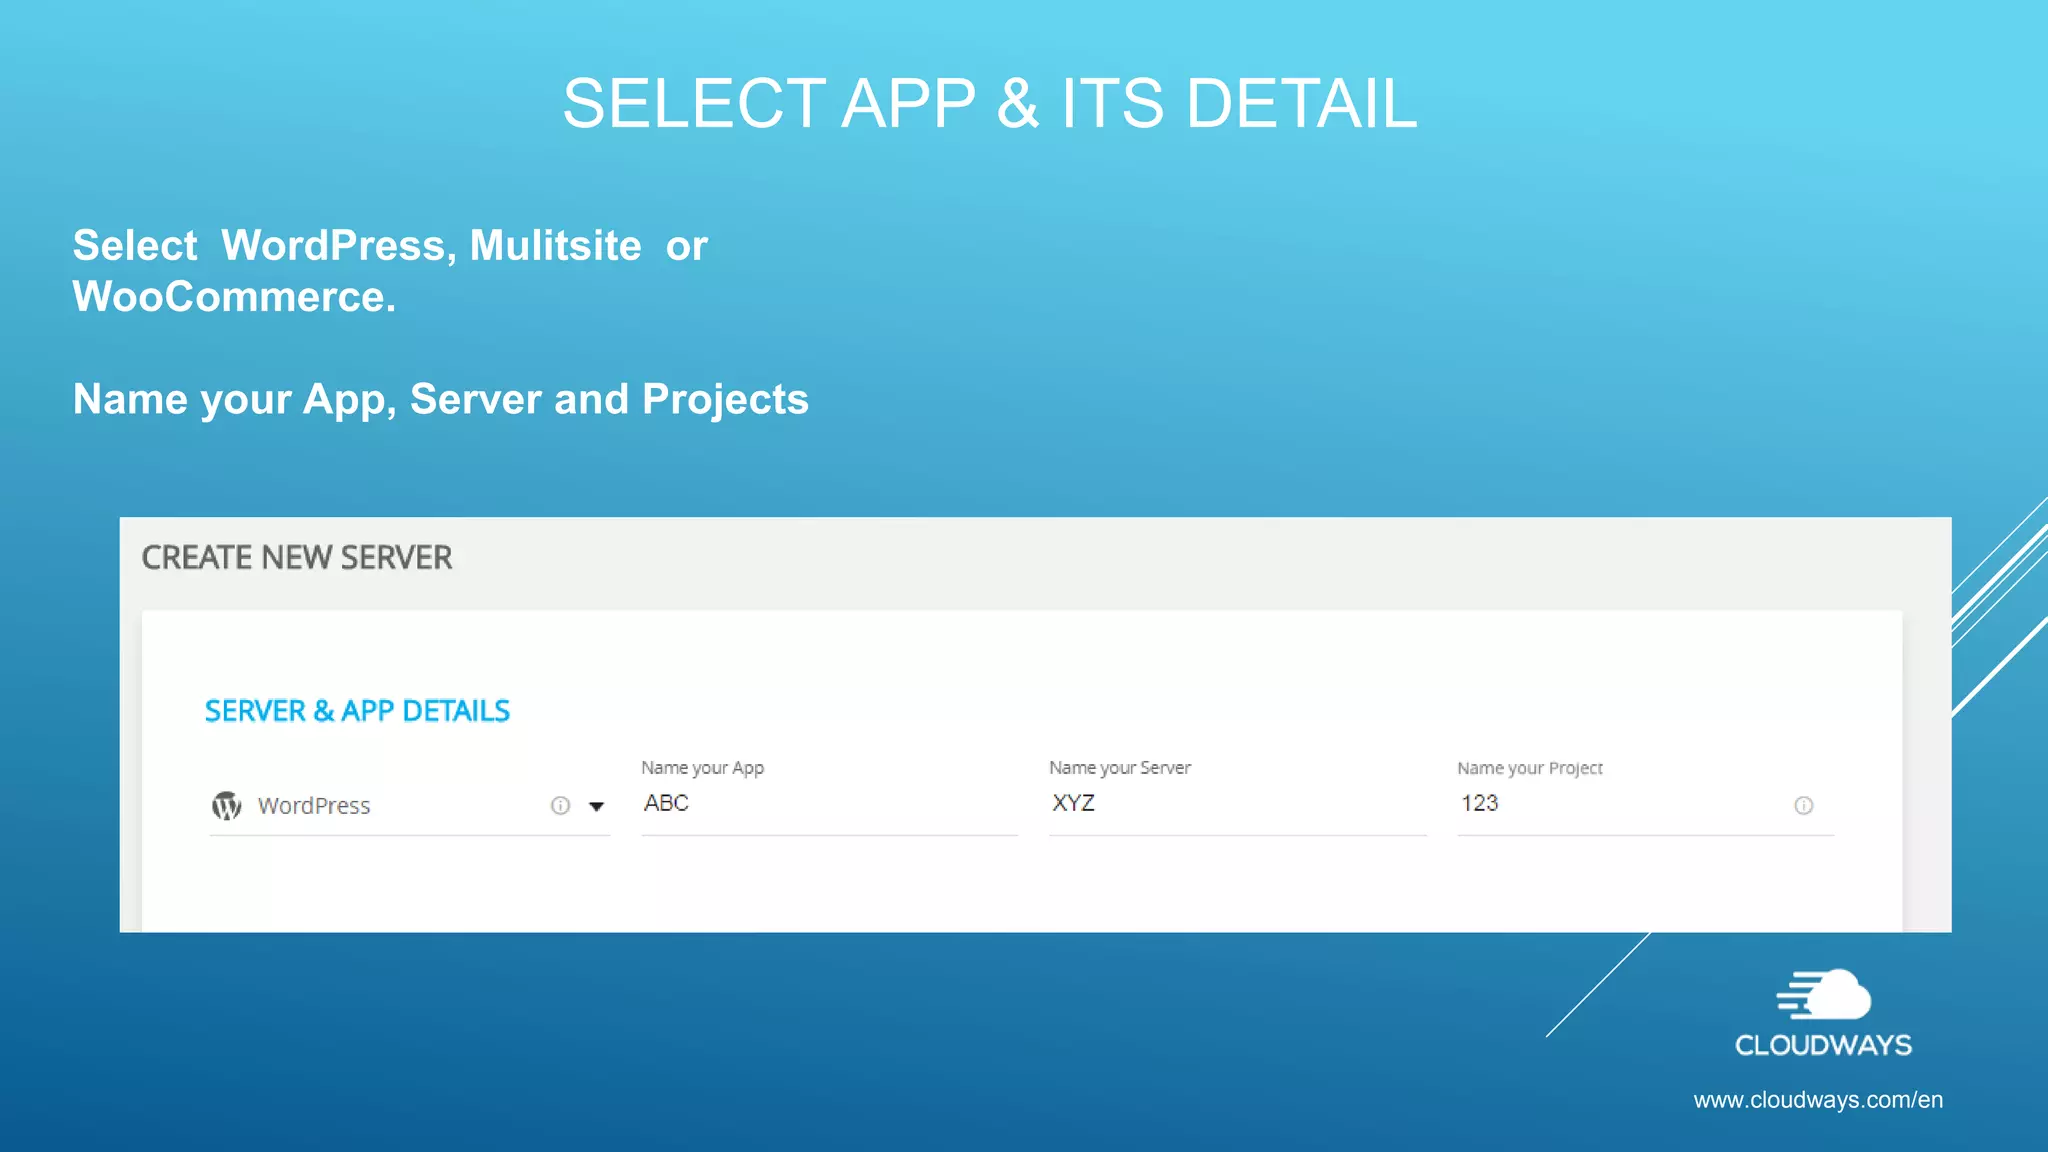Click info icon in Project name field

[x=1803, y=806]
